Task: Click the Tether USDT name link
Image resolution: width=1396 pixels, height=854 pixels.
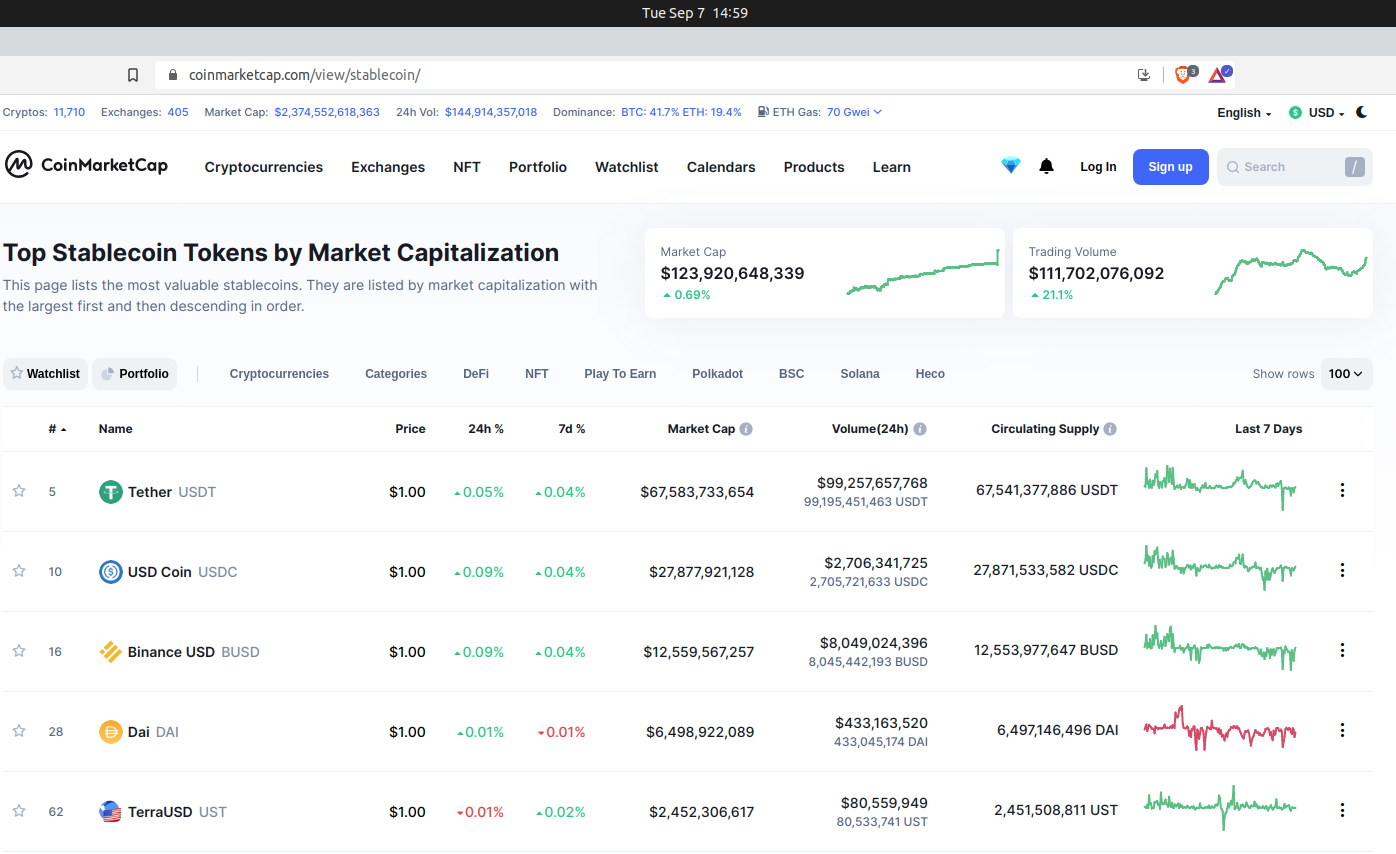Action: [x=172, y=492]
